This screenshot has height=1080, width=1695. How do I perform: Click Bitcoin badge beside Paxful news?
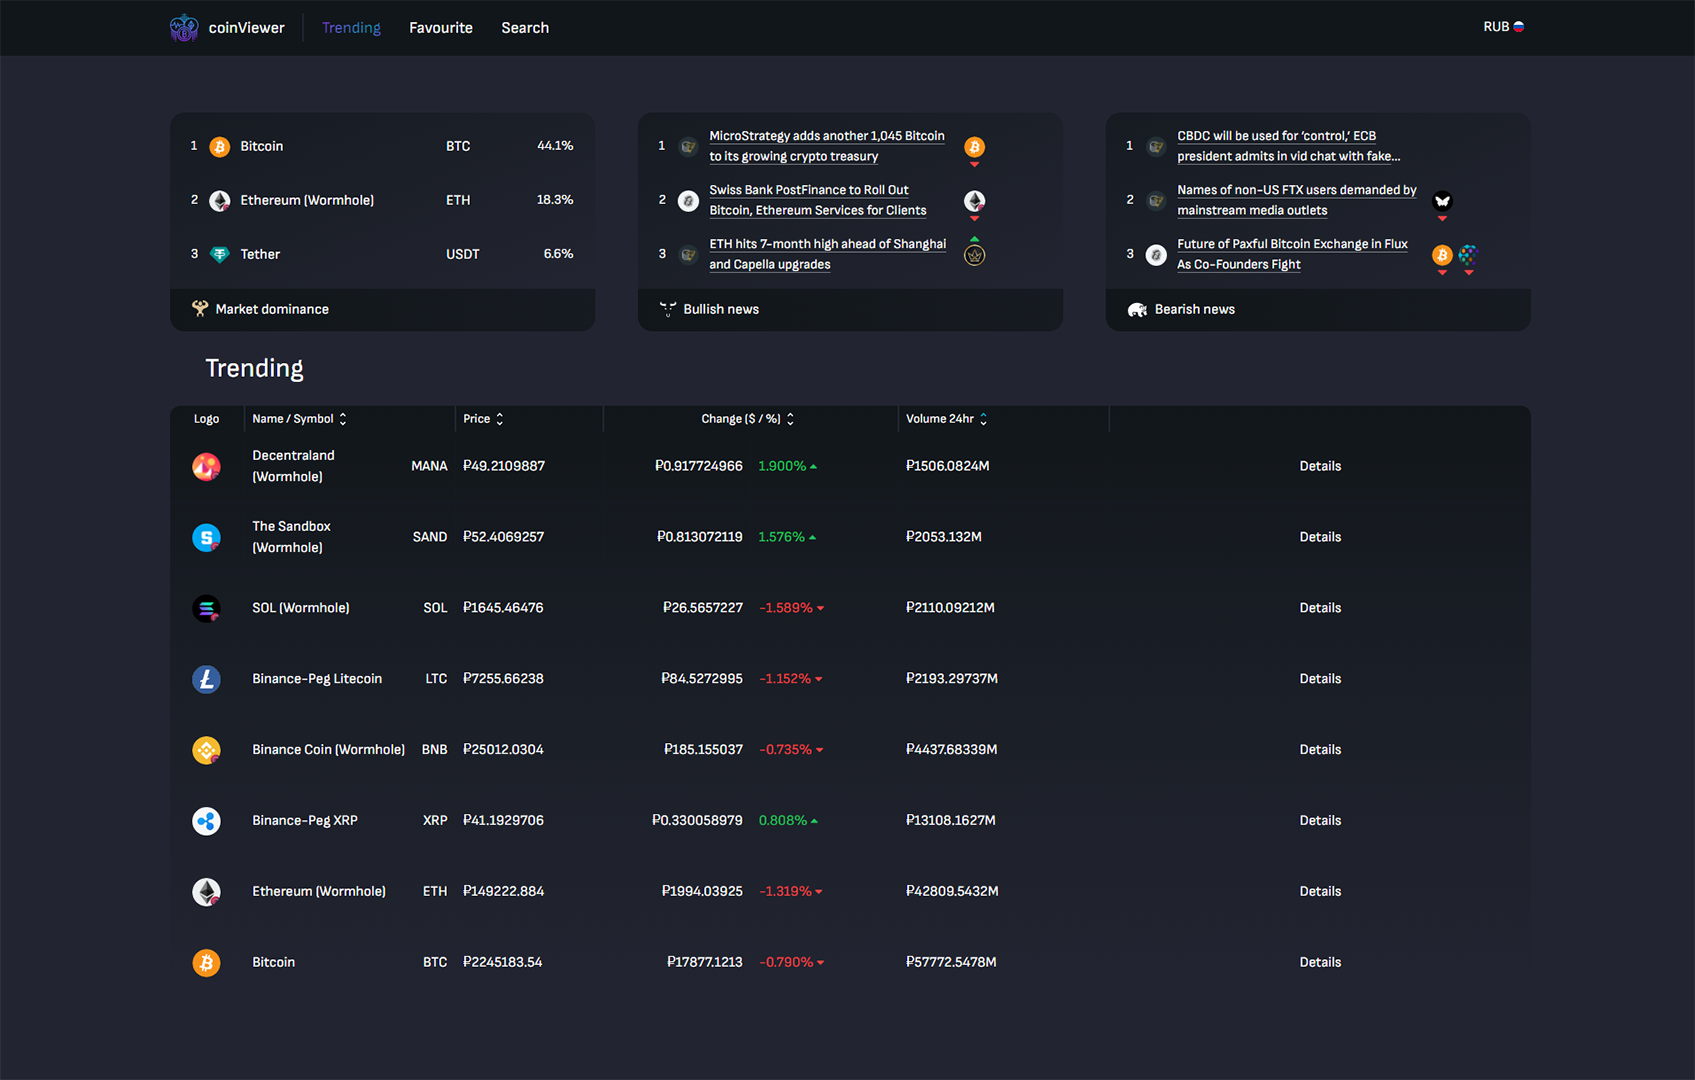click(x=1442, y=255)
